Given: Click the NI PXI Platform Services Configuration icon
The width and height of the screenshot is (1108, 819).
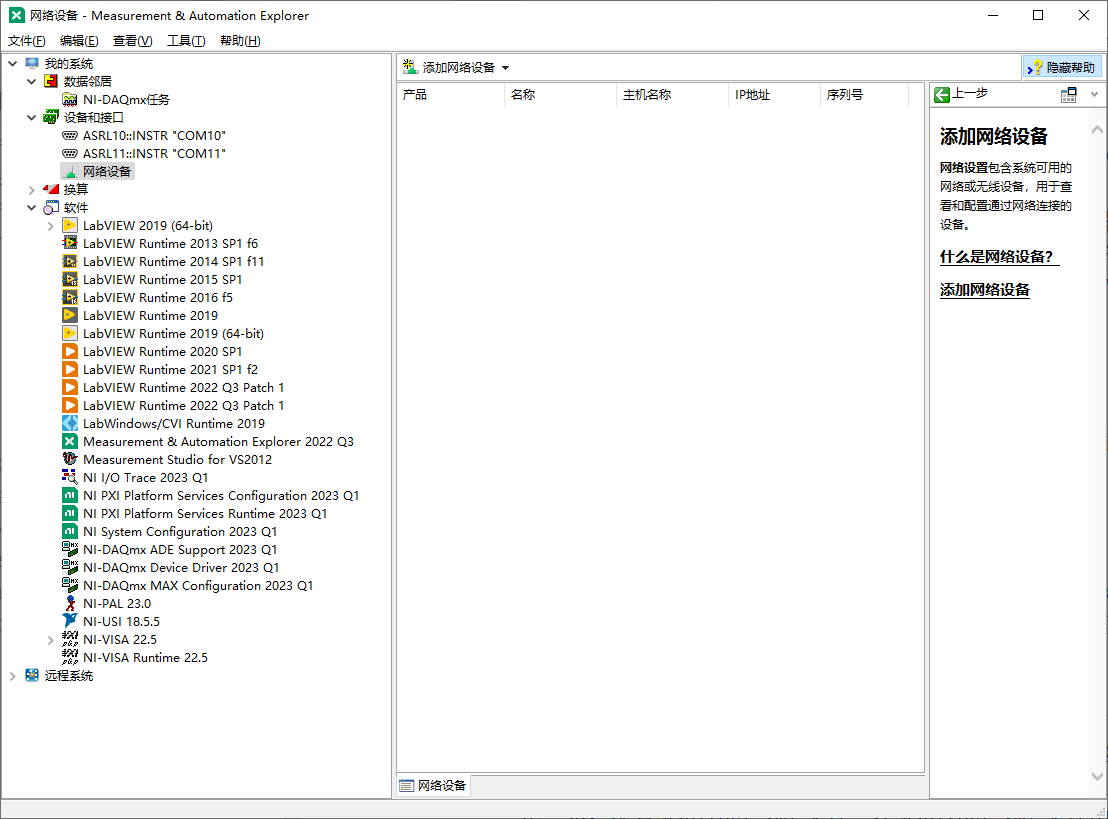Looking at the screenshot, I should point(70,495).
